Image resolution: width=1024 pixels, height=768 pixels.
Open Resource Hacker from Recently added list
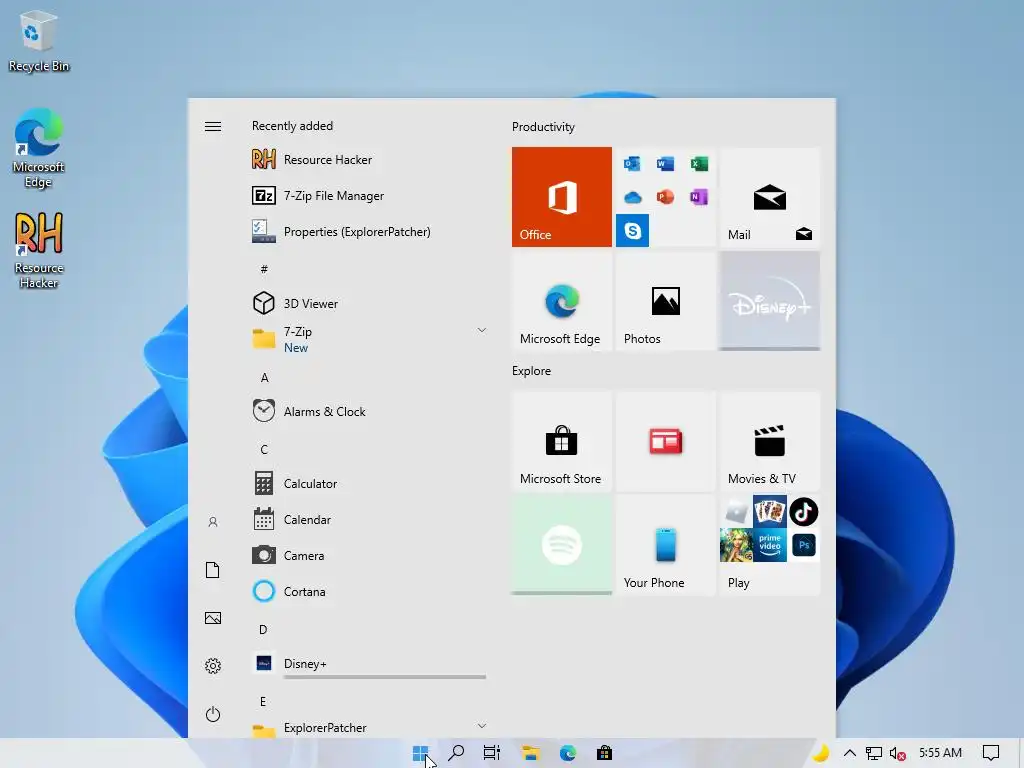click(x=369, y=159)
